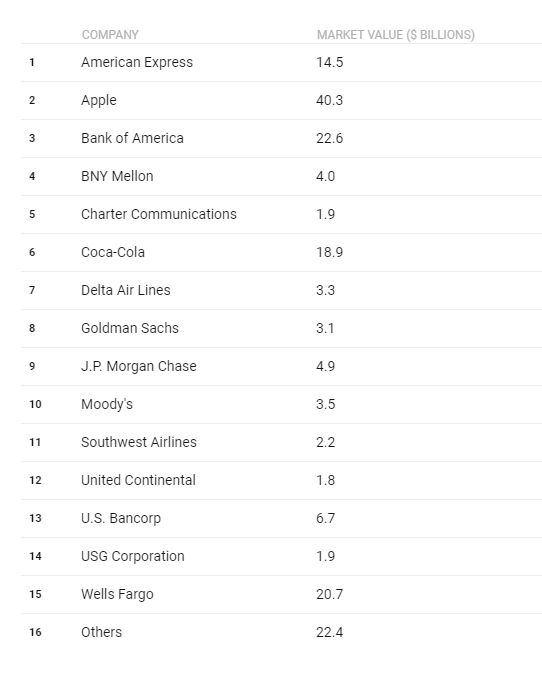The height and width of the screenshot is (674, 542).
Task: Click the U.S. Bancorp entry
Action: click(x=121, y=518)
